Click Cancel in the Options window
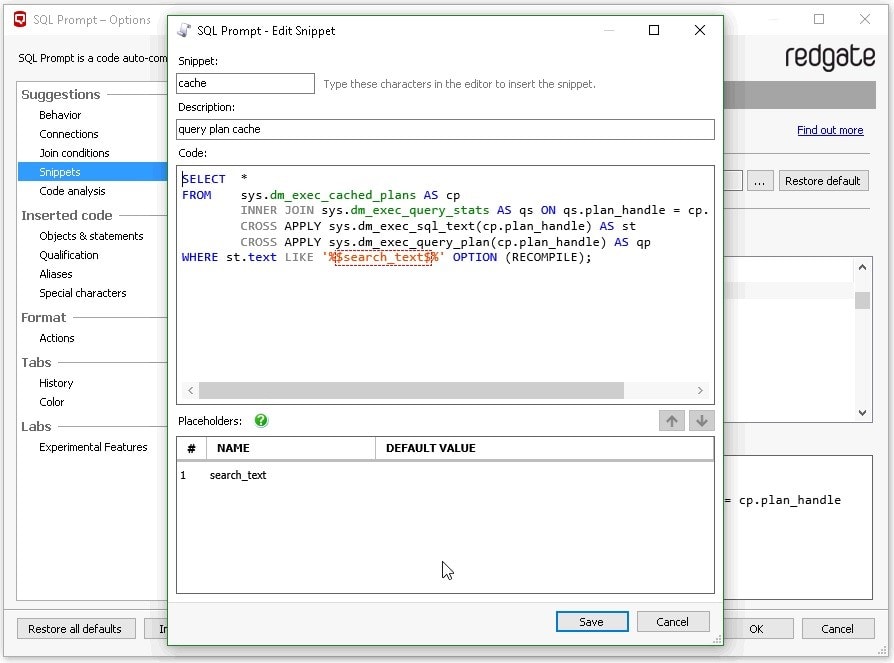Viewport: 894px width, 663px height. pyautogui.click(x=838, y=629)
